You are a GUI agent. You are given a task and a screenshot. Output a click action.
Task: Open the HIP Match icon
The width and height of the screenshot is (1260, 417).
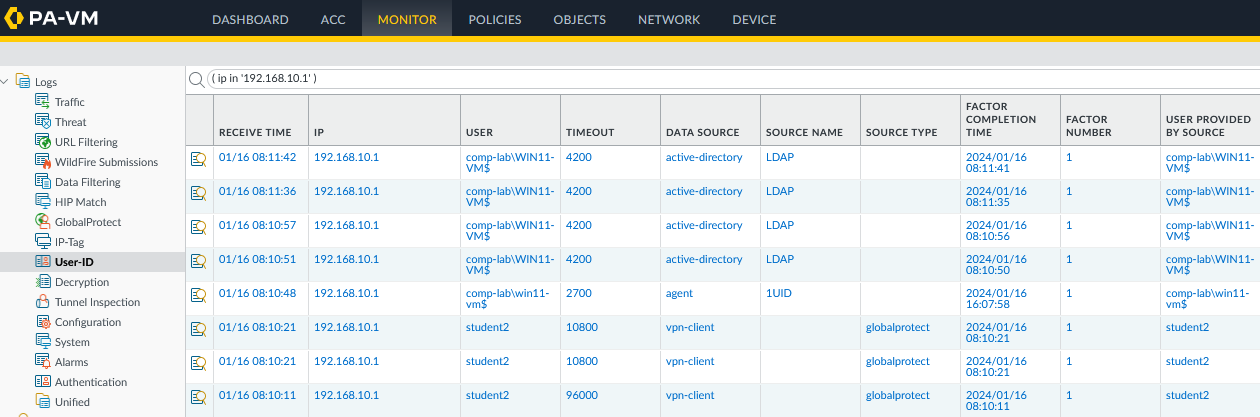tap(43, 201)
